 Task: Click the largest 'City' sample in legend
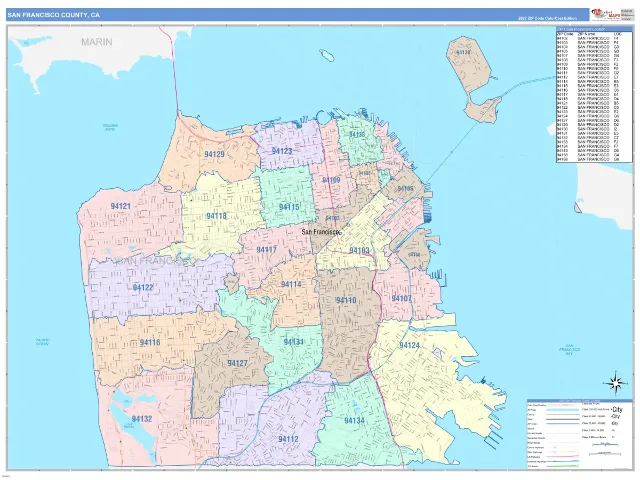(x=617, y=409)
